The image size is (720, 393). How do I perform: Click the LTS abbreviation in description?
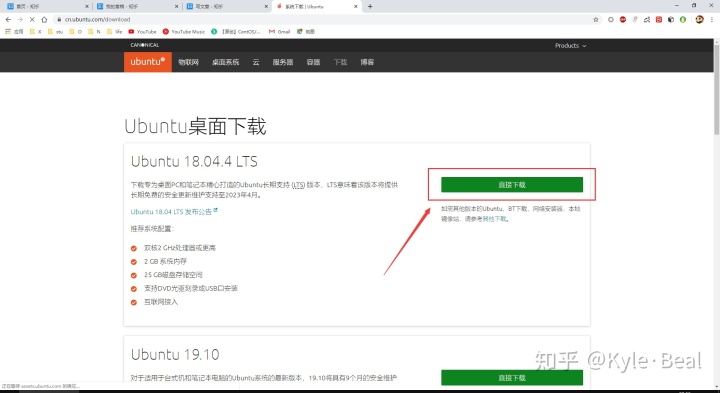299,185
